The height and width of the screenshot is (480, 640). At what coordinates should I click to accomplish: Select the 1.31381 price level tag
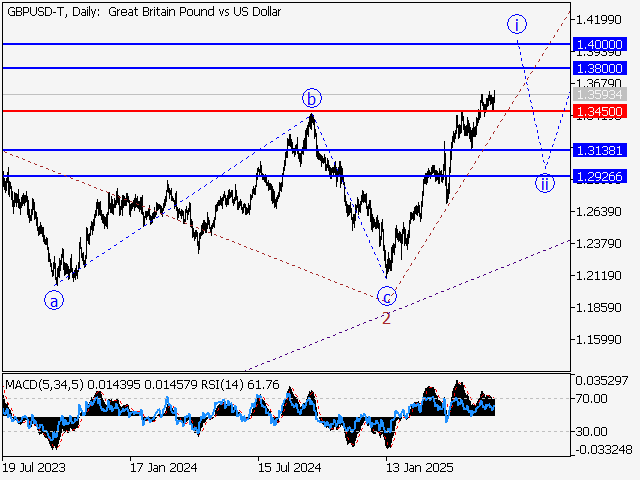(x=600, y=150)
